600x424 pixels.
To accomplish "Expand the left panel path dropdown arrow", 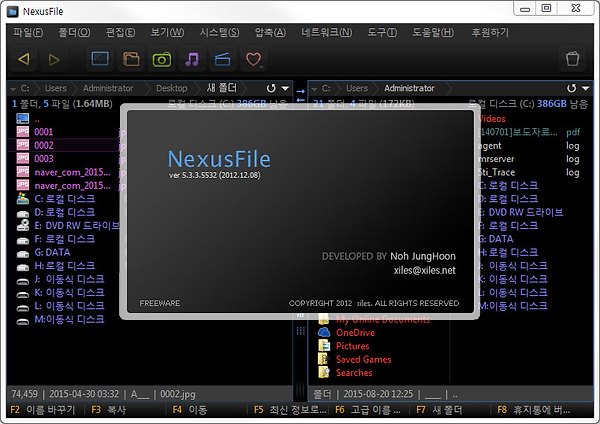I will click(x=287, y=88).
